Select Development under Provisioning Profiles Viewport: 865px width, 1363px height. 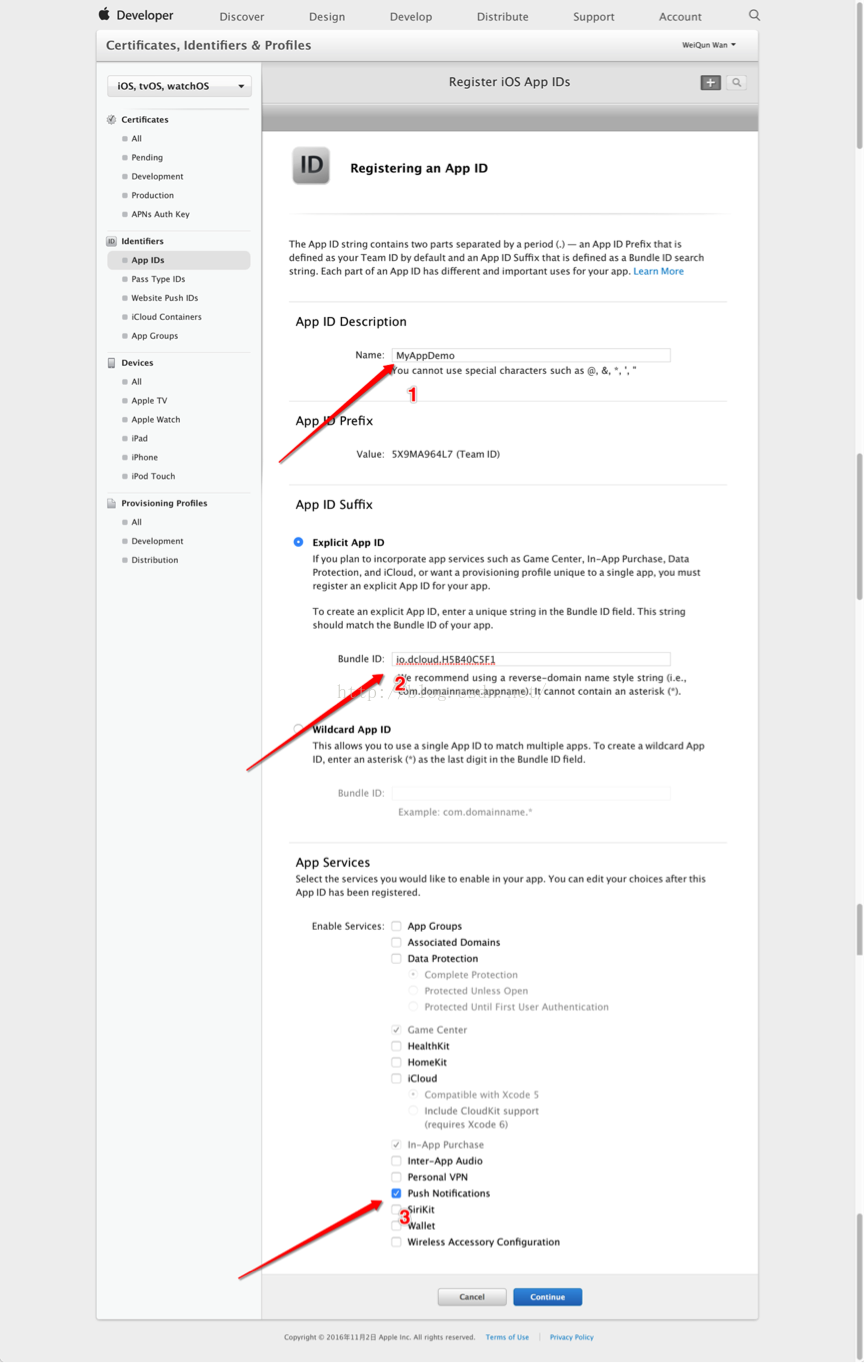[157, 541]
